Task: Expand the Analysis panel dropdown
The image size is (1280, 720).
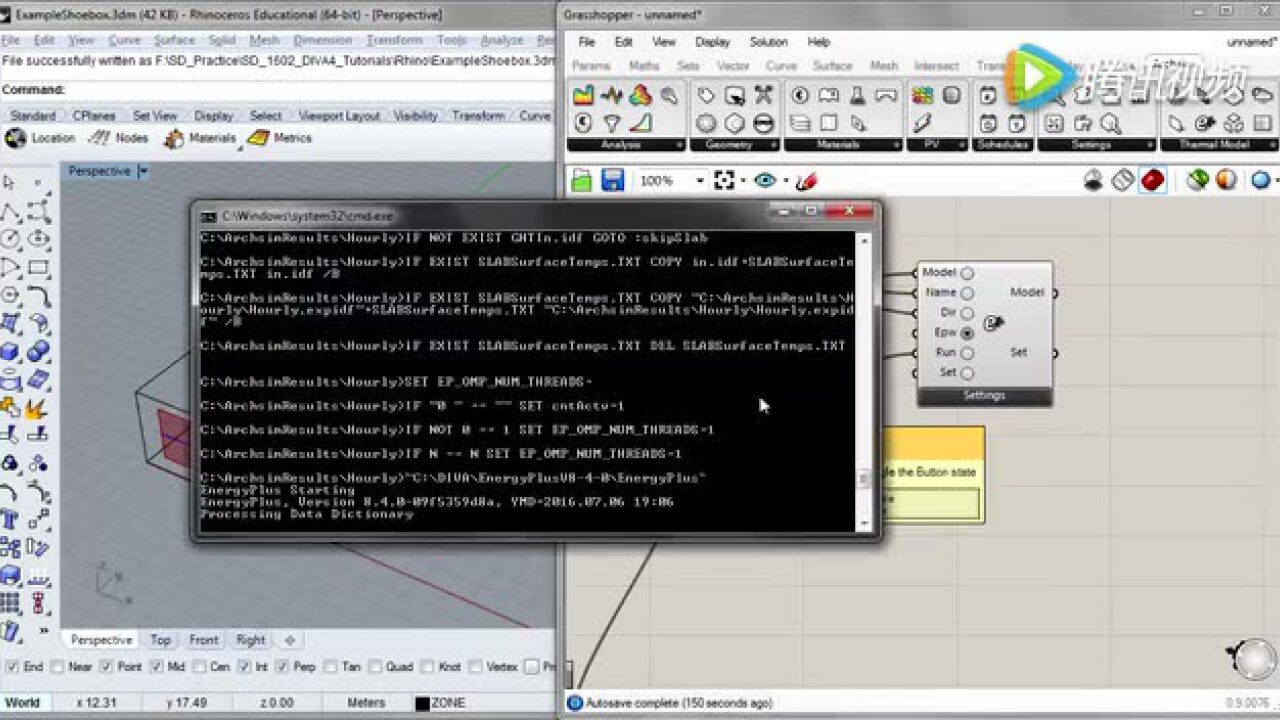Action: (x=680, y=145)
